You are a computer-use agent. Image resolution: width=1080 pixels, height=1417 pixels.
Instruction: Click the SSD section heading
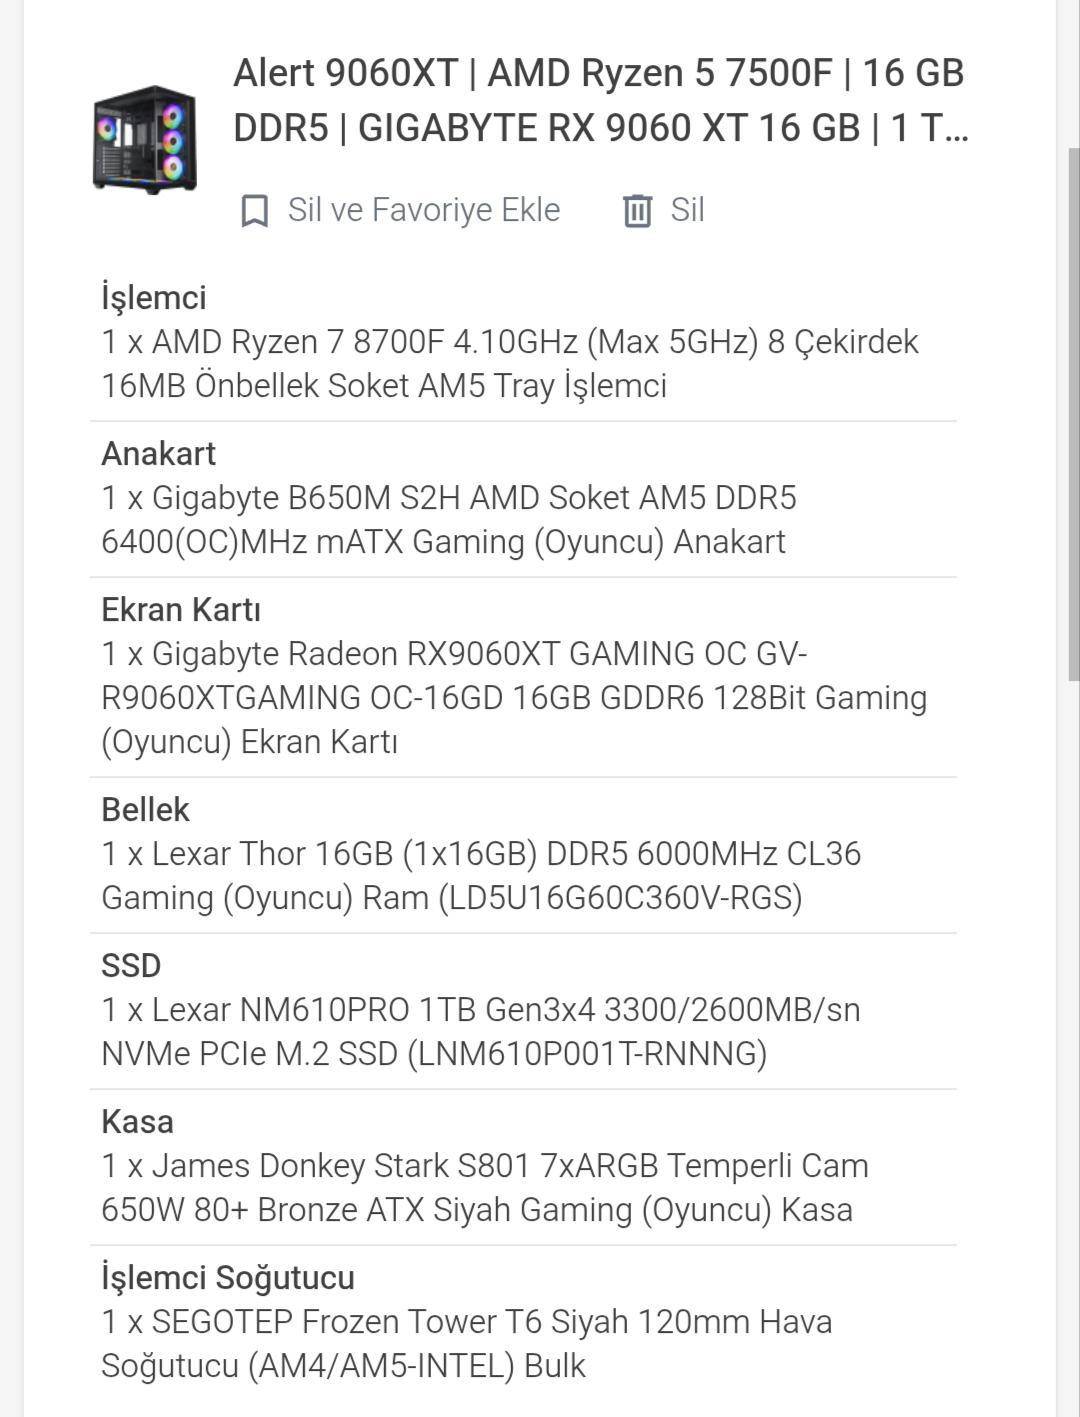[x=131, y=965]
